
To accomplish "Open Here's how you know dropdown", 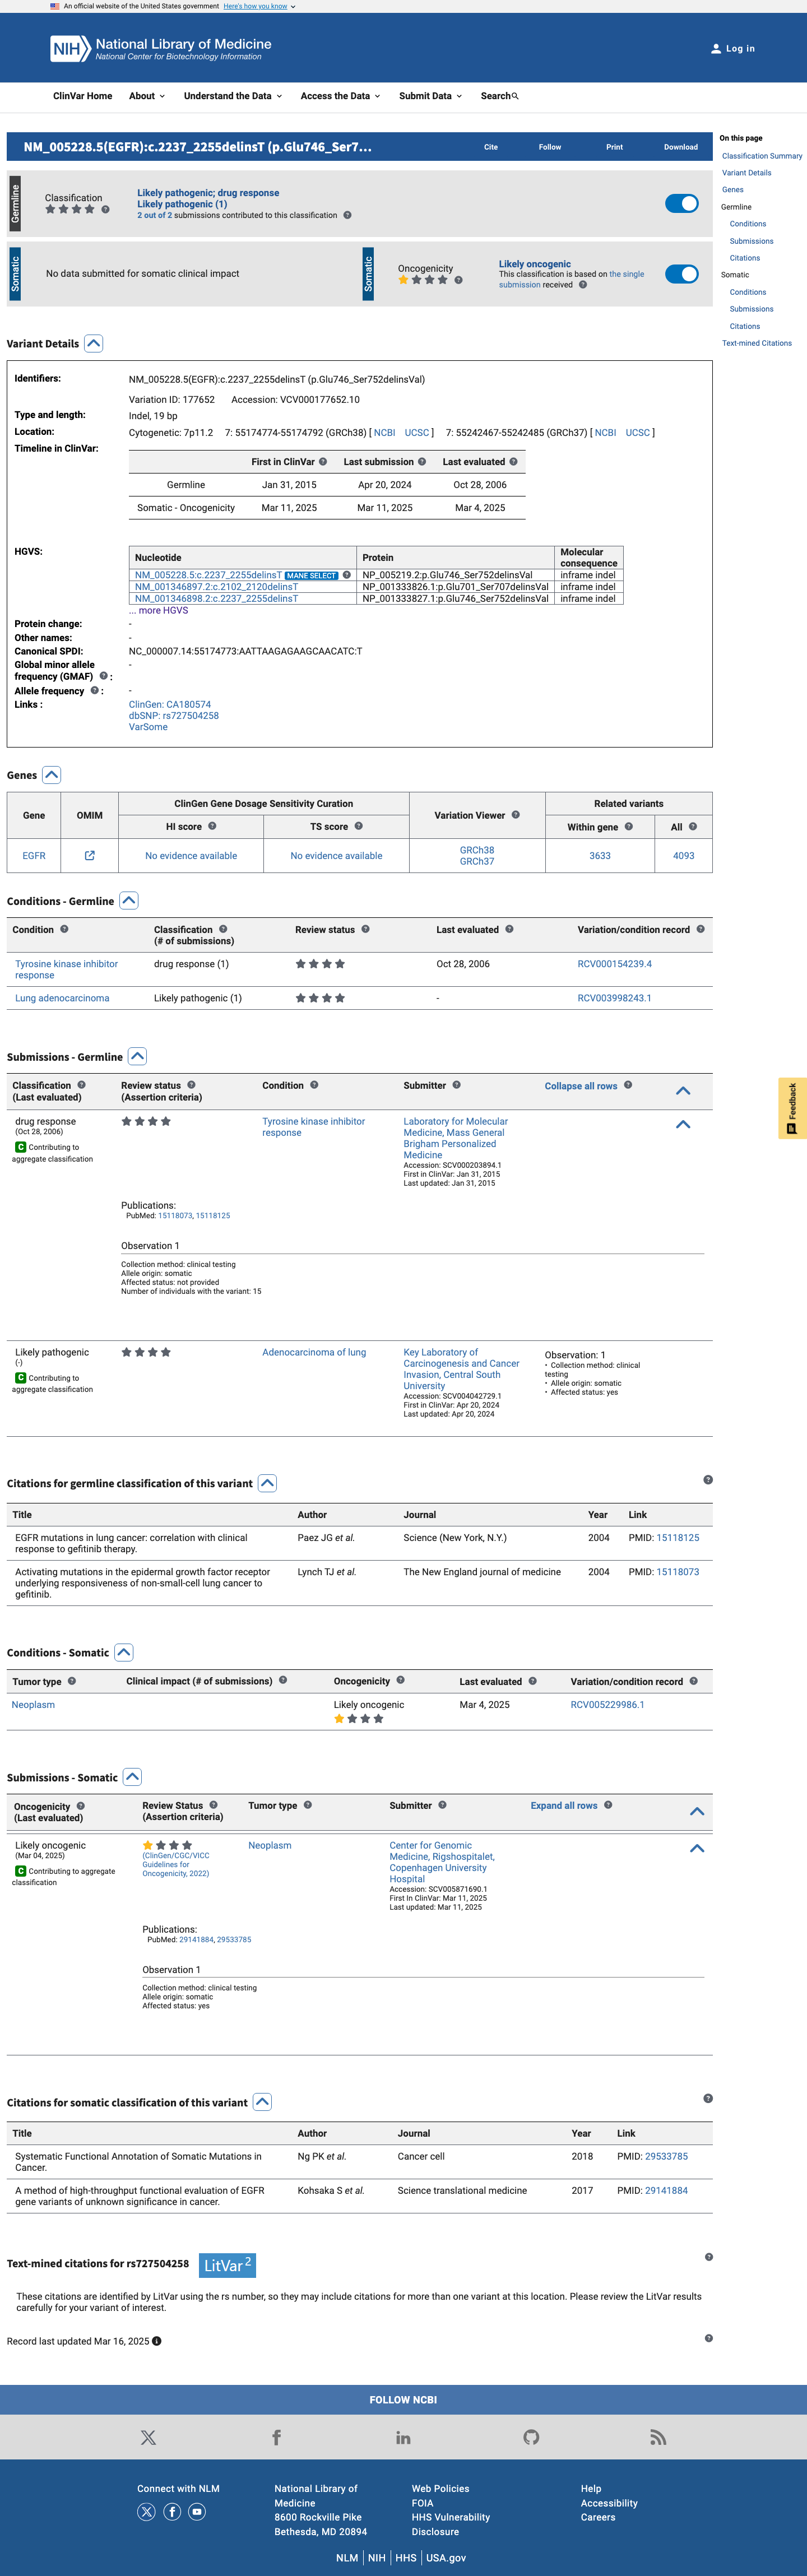I will click(259, 6).
